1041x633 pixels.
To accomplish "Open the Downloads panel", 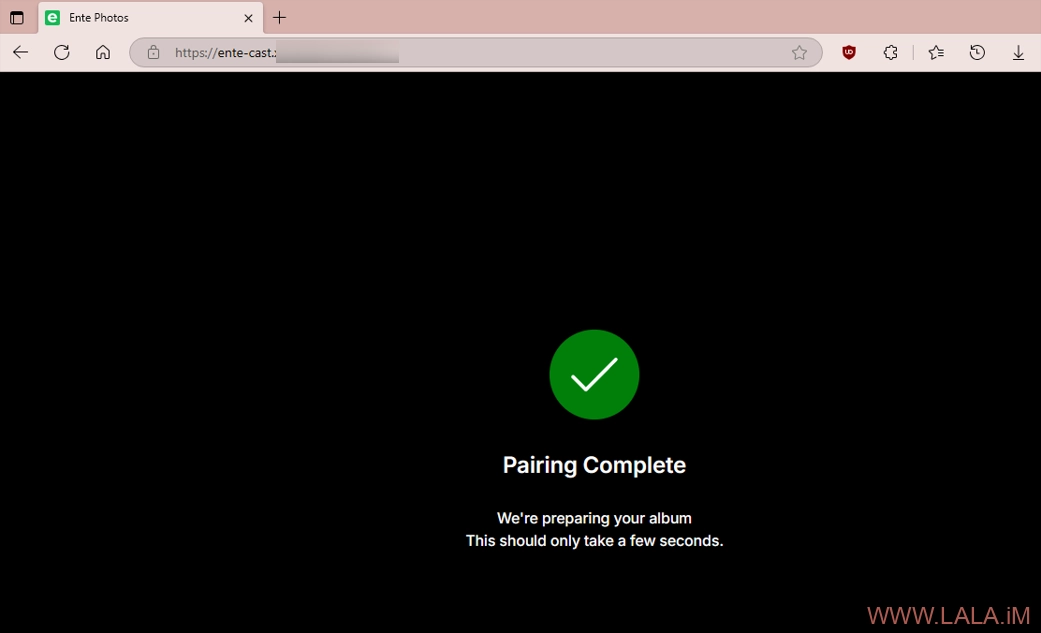I will click(1018, 53).
